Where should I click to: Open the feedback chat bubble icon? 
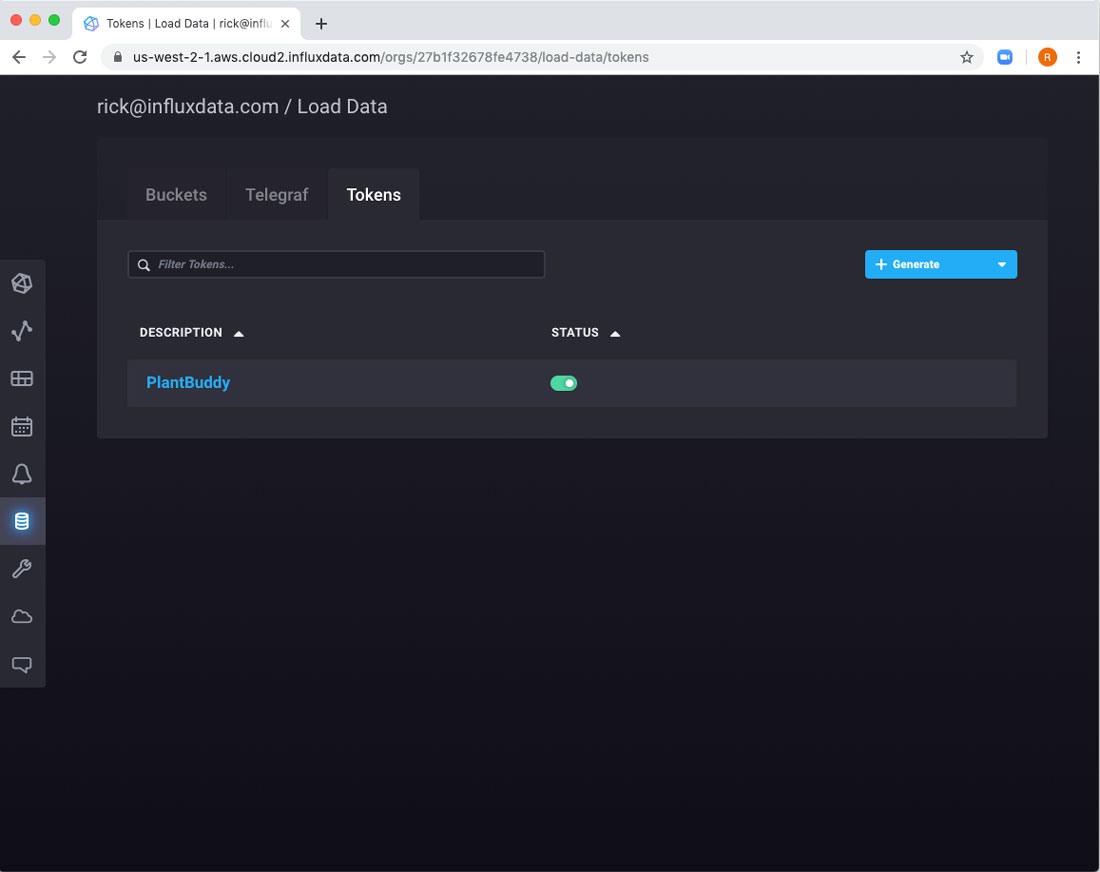22,664
